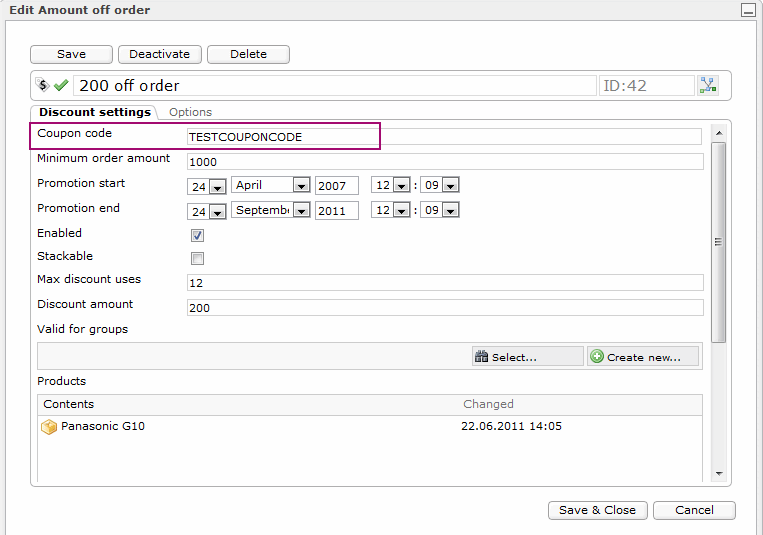This screenshot has width=763, height=535.
Task: Open the Promotion start hour dropdown
Action: pyautogui.click(x=401, y=186)
